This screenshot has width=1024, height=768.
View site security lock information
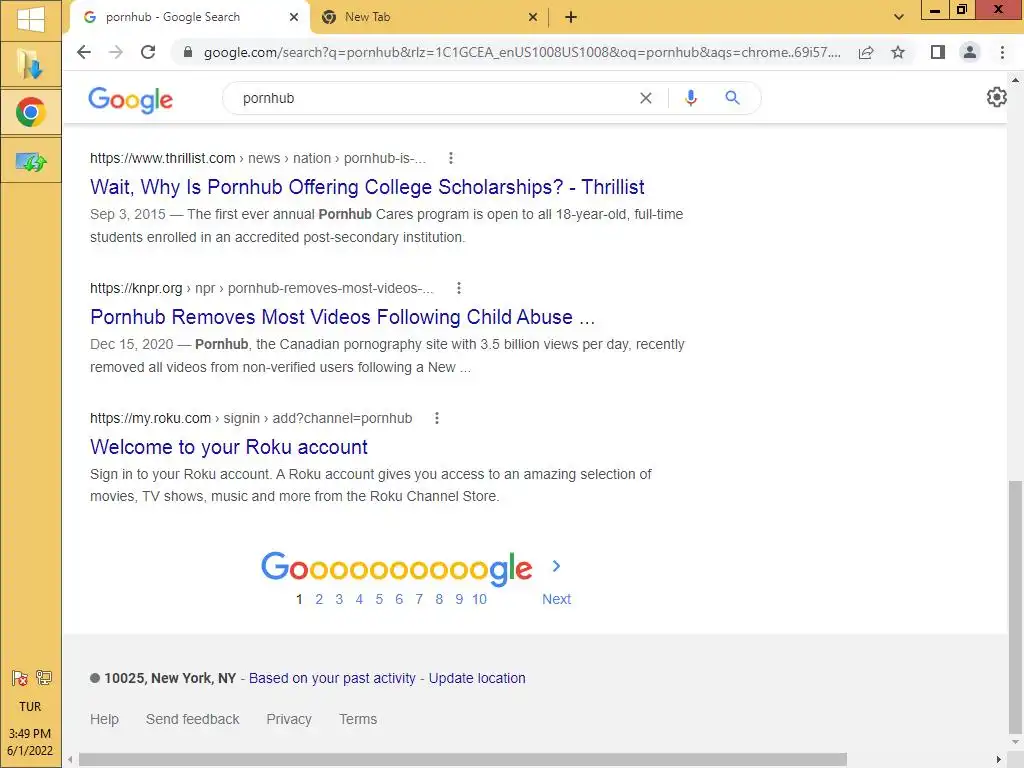point(188,52)
